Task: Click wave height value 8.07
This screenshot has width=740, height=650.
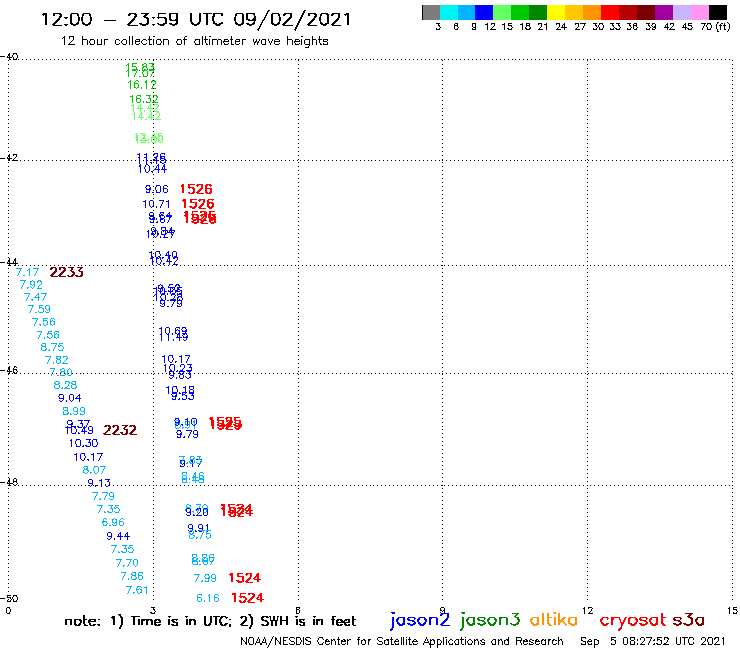Action: click(x=94, y=470)
